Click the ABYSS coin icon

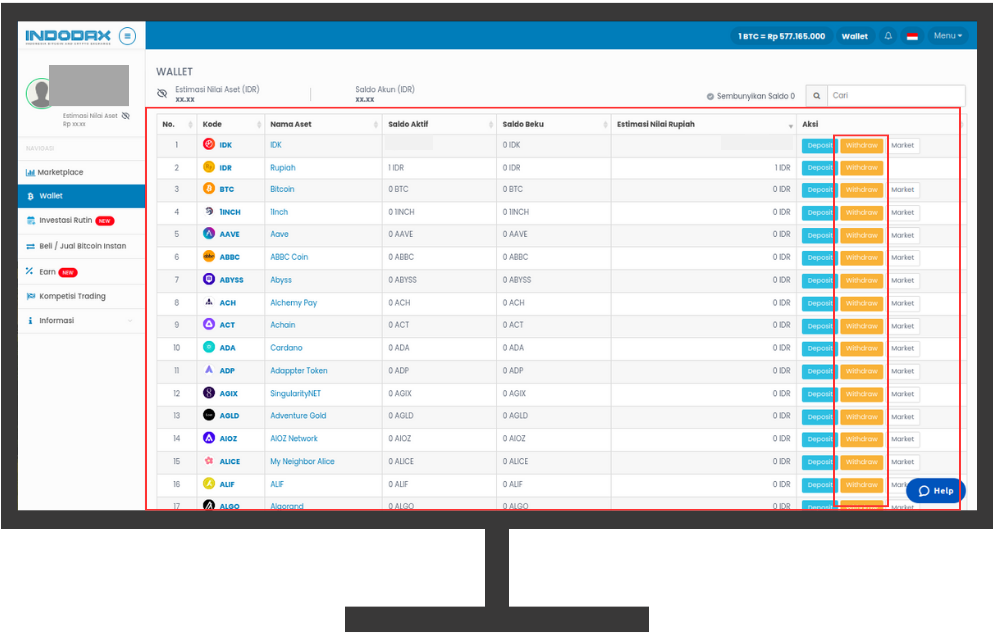click(209, 279)
